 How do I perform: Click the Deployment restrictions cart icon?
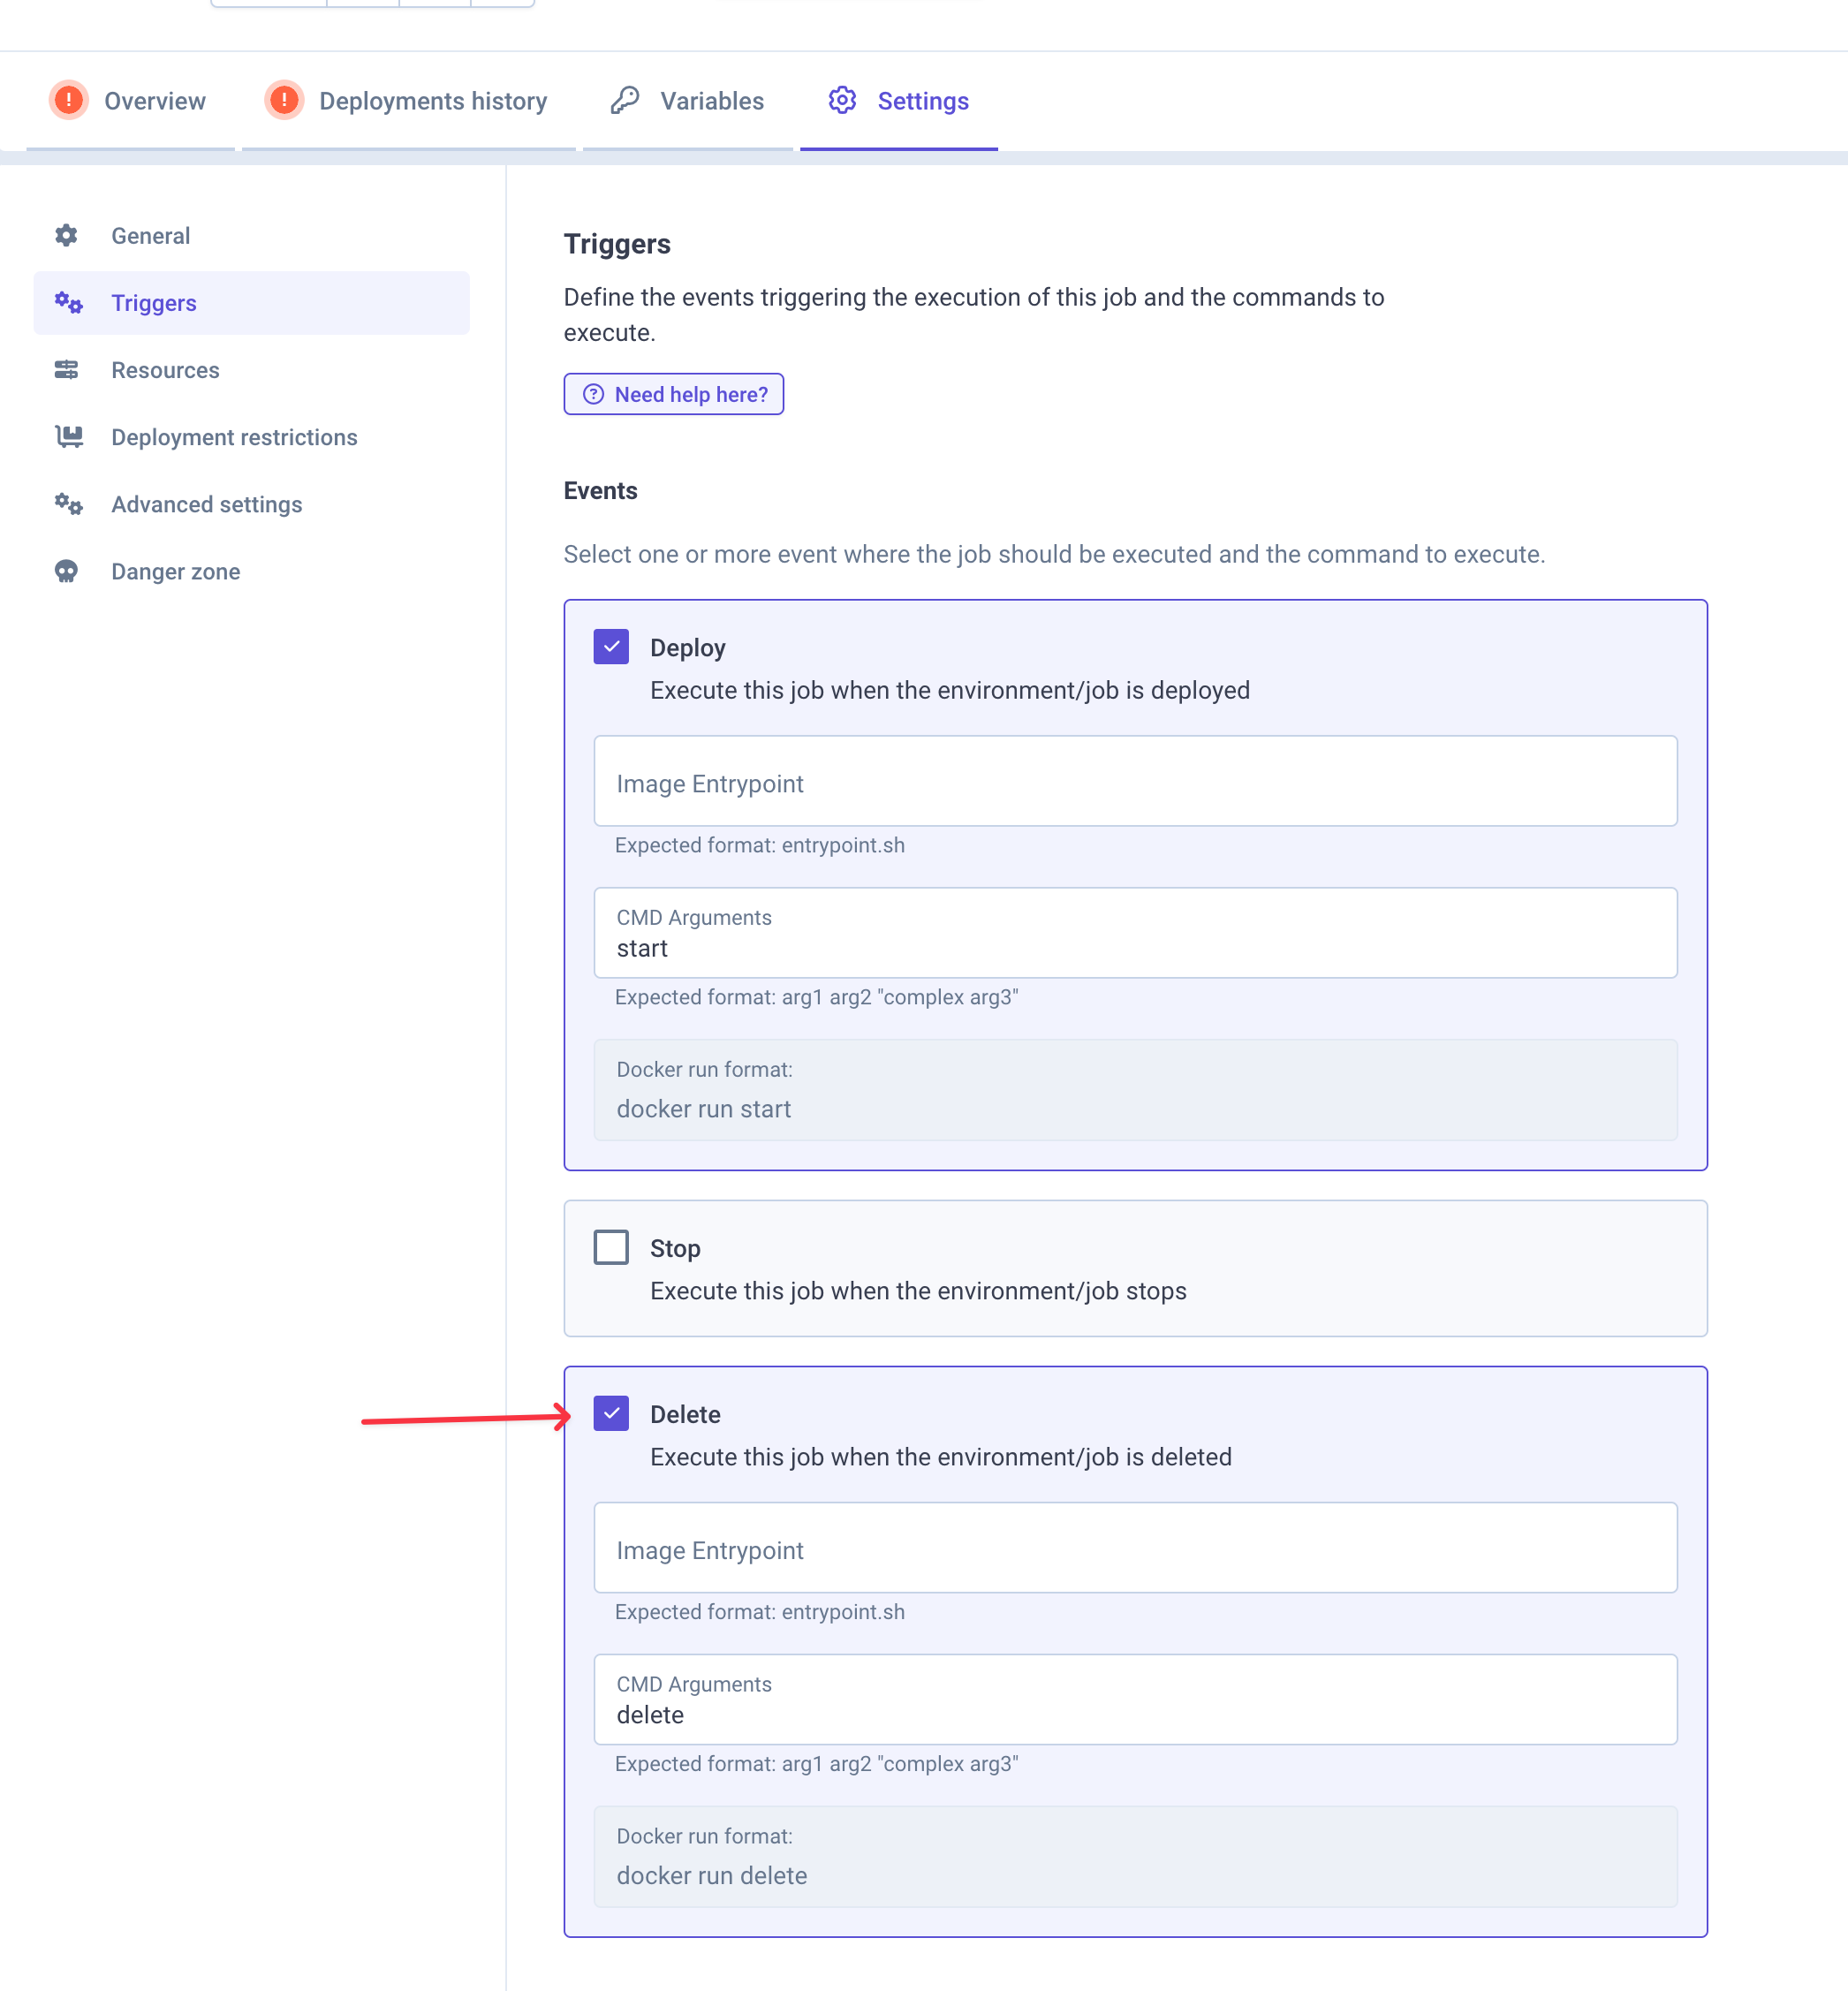[68, 437]
